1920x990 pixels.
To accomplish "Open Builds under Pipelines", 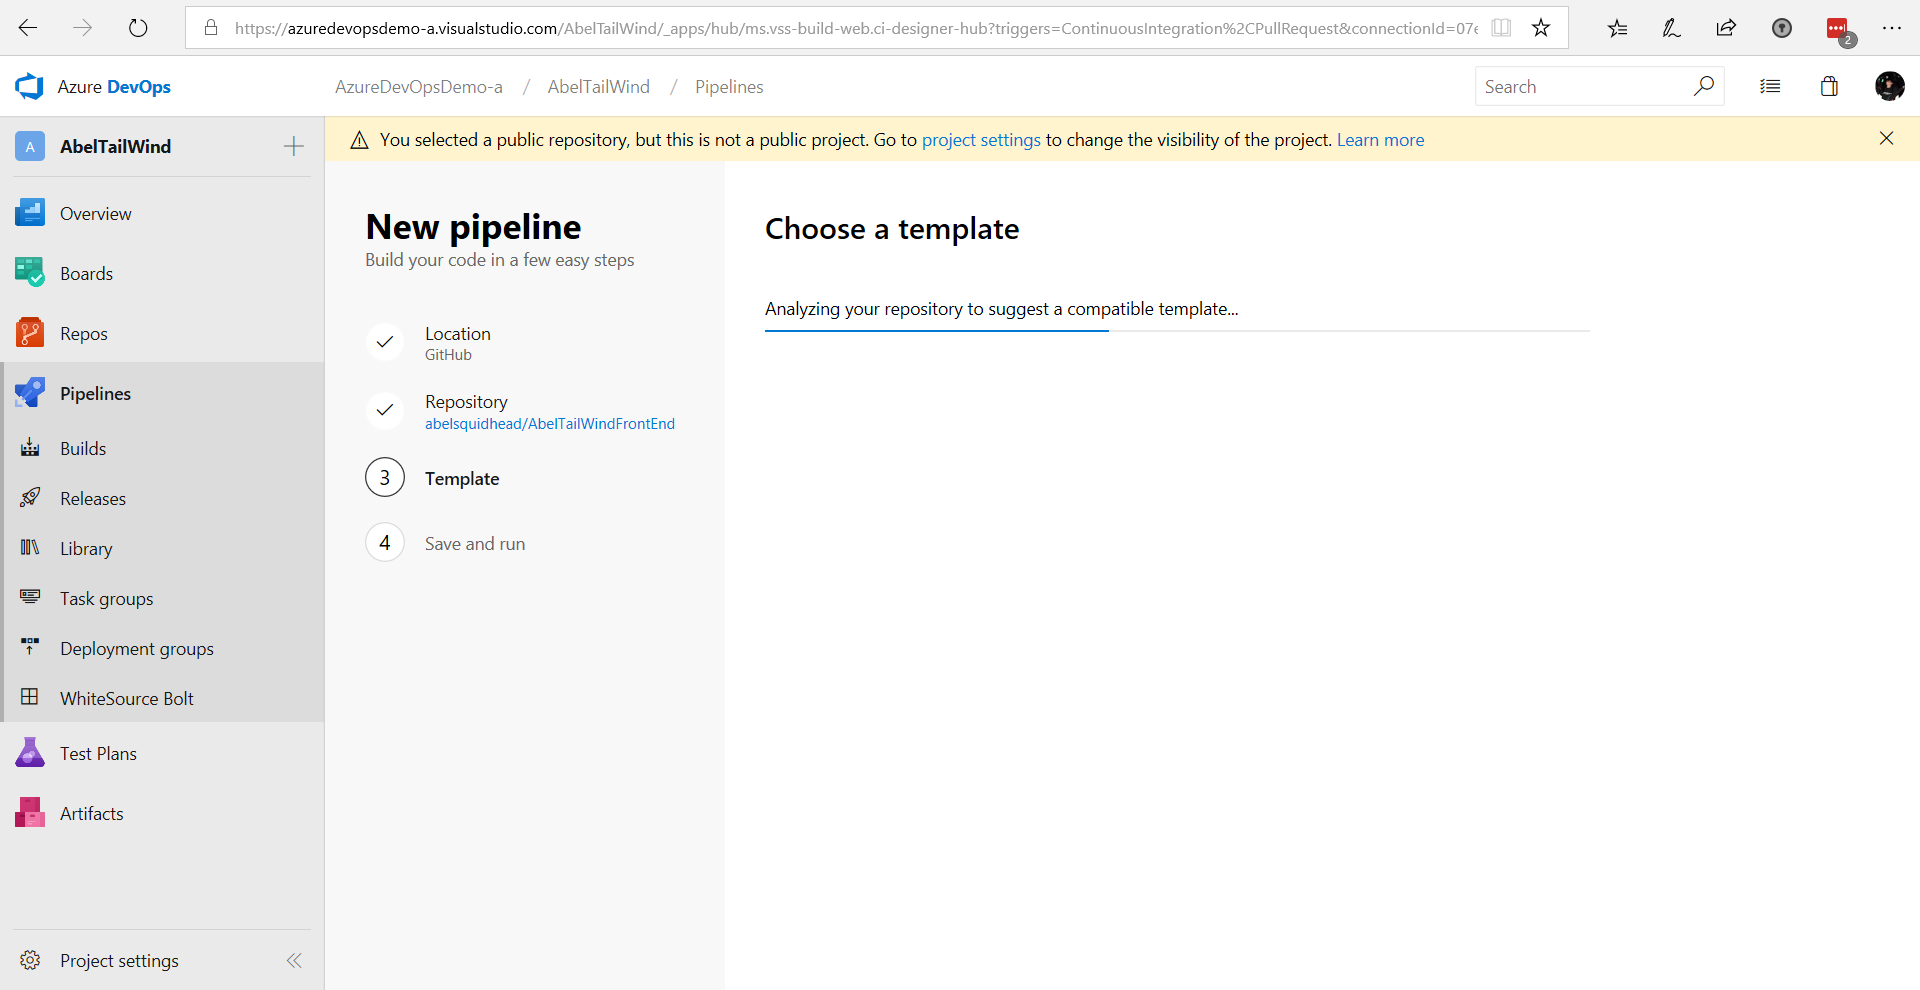I will coord(162,448).
